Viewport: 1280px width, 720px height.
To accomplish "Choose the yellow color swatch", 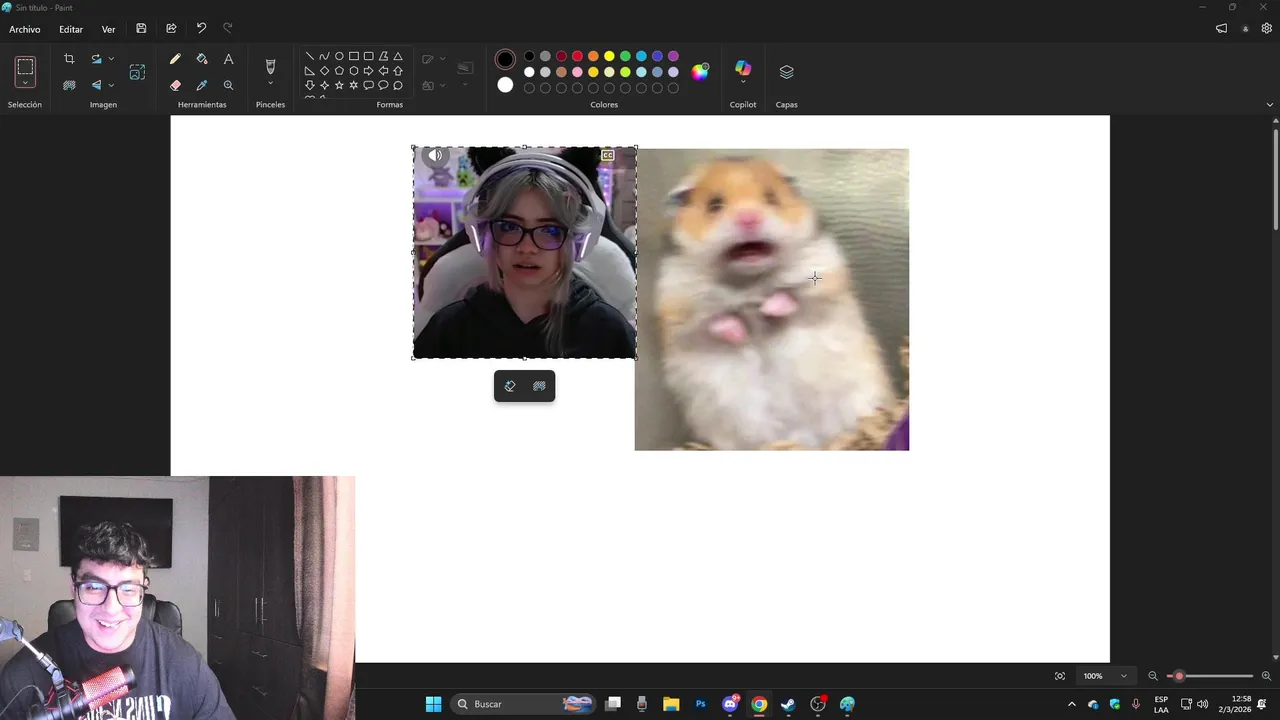I will tap(609, 56).
